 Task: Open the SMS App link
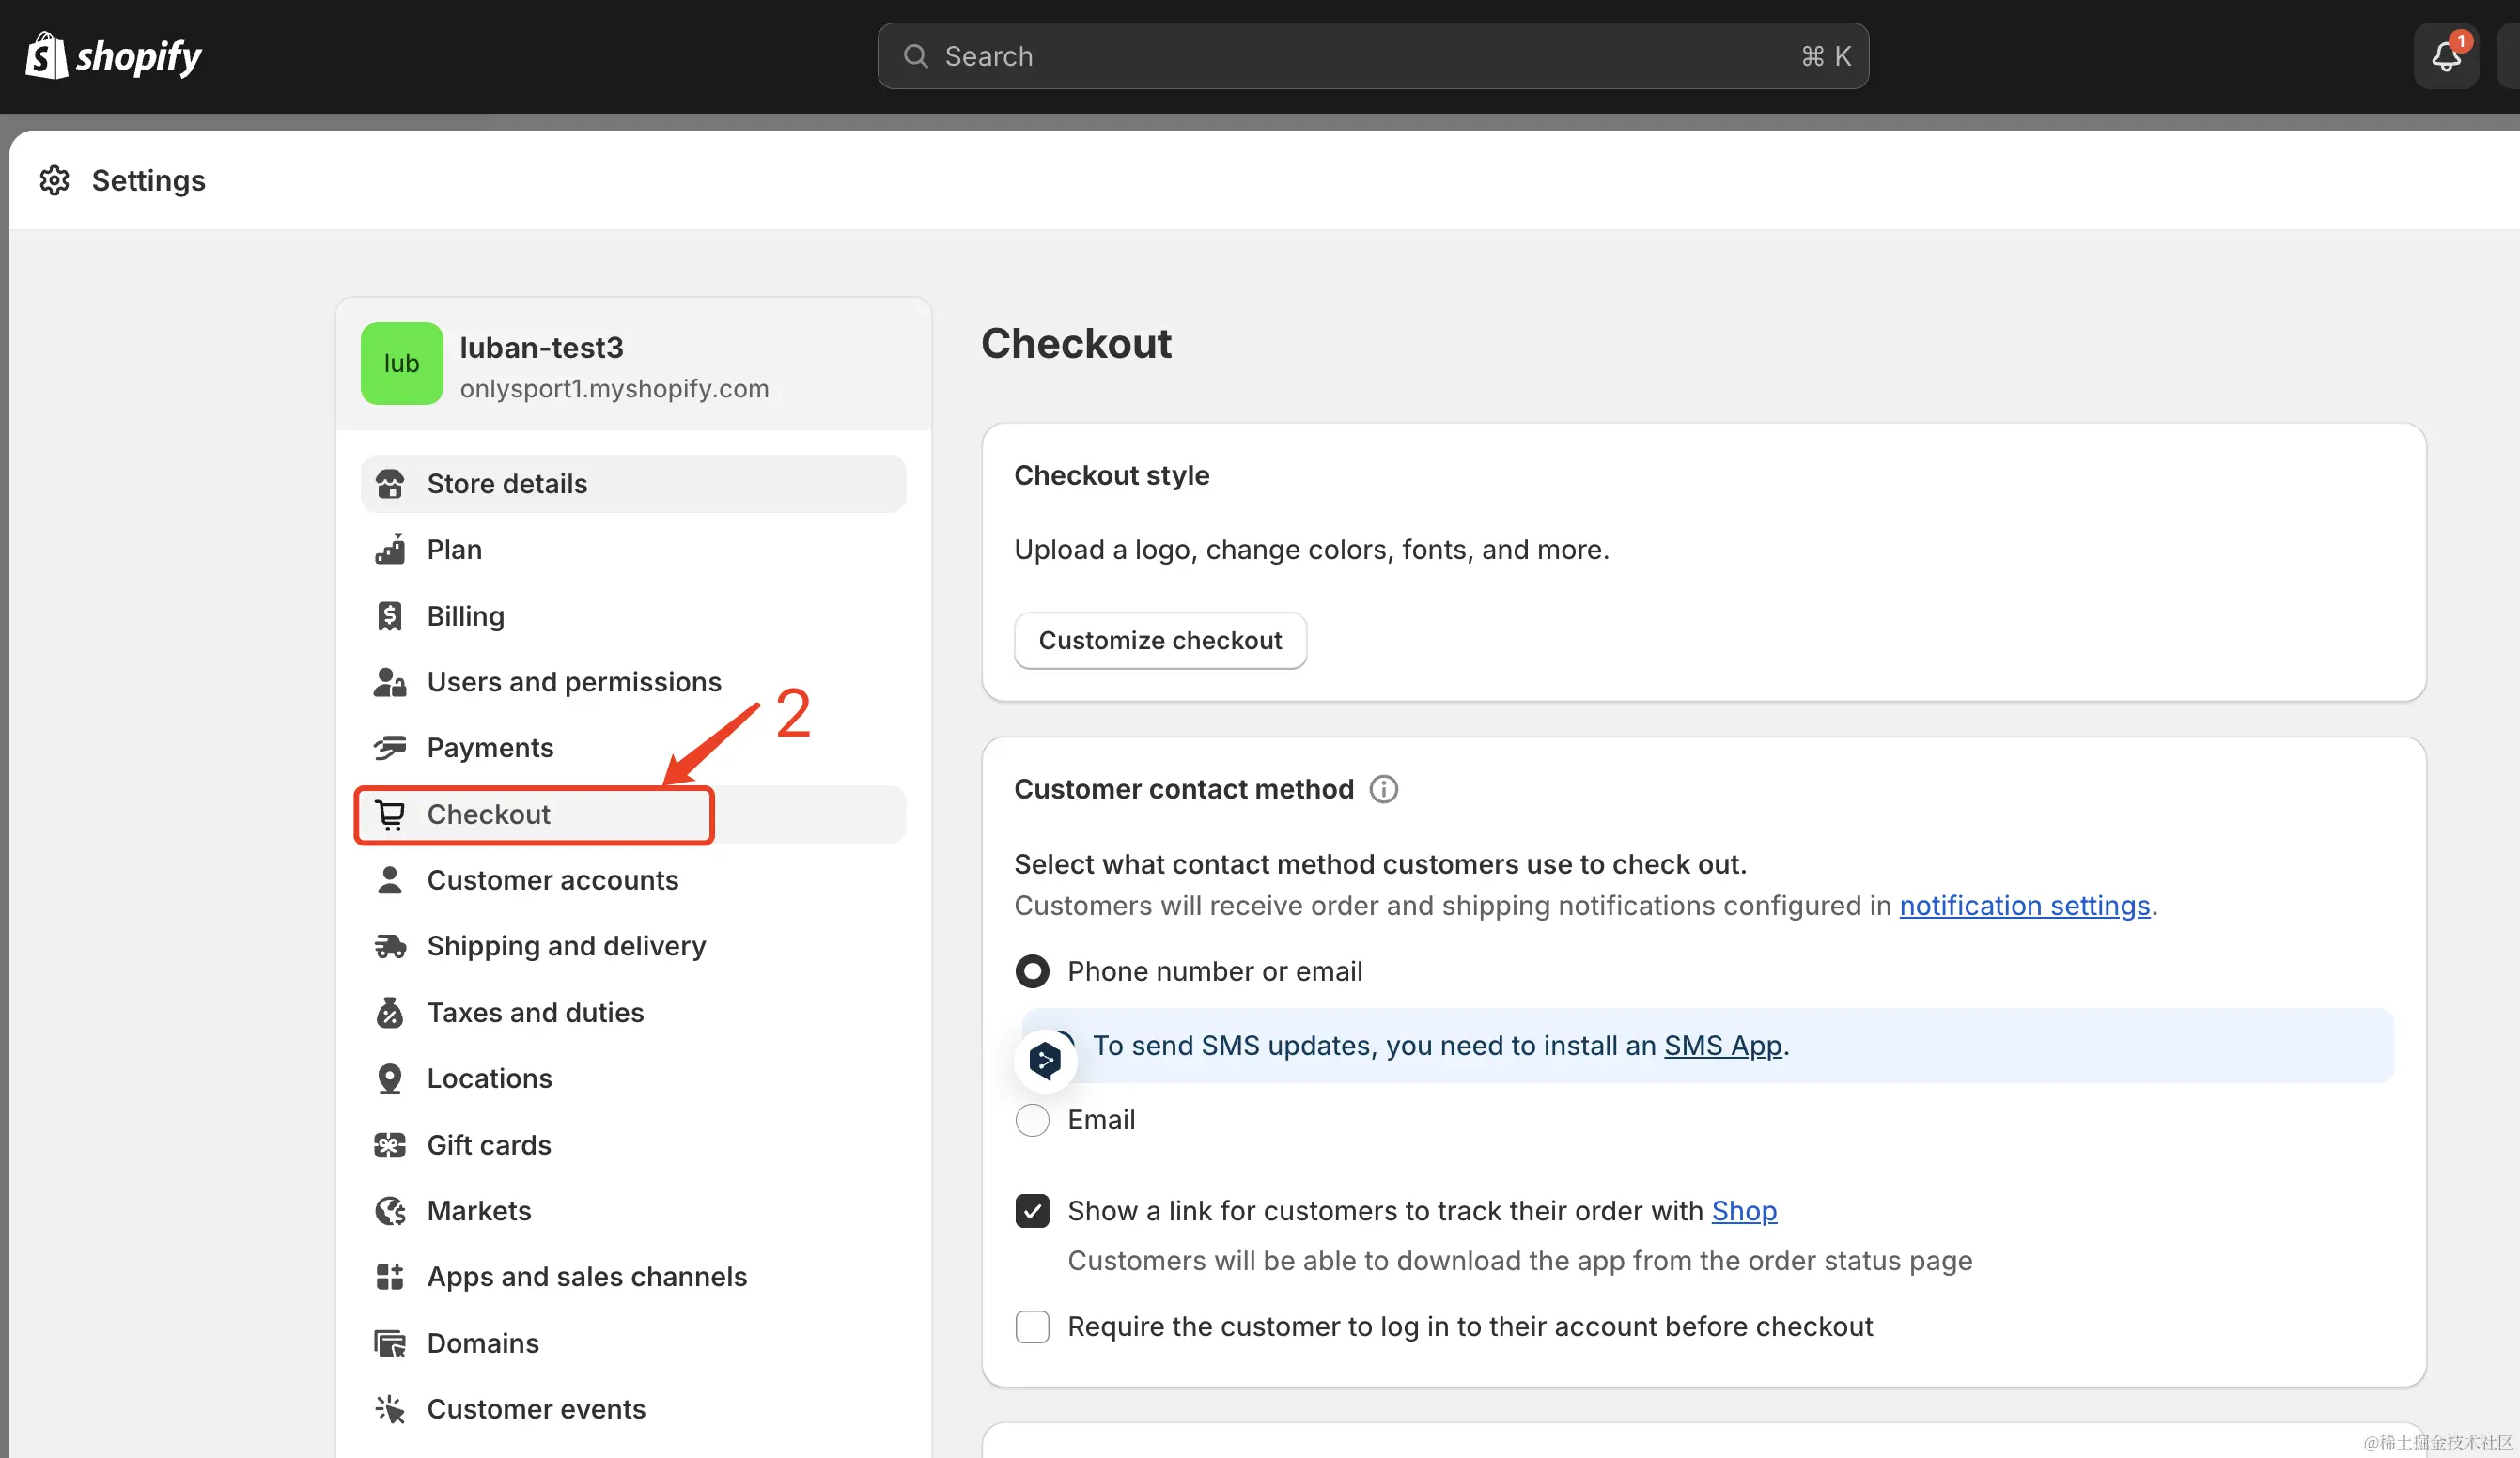1722,1045
